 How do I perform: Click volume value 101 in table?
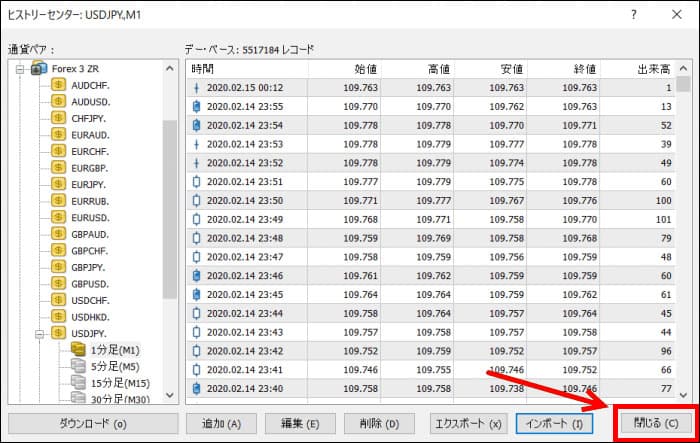(663, 219)
